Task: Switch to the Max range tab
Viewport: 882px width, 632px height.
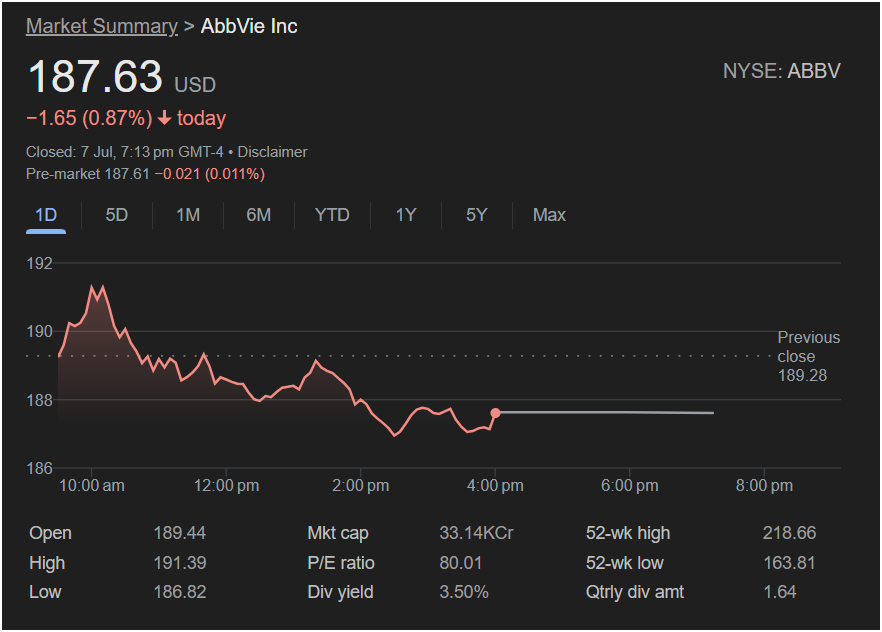Action: 549,215
